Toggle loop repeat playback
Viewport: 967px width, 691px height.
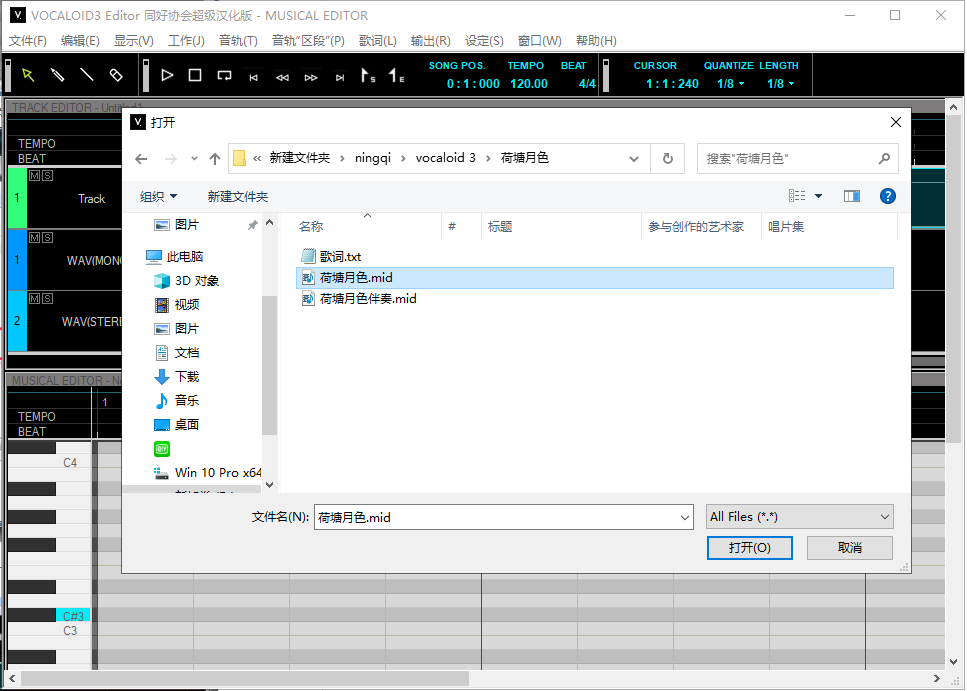click(224, 75)
